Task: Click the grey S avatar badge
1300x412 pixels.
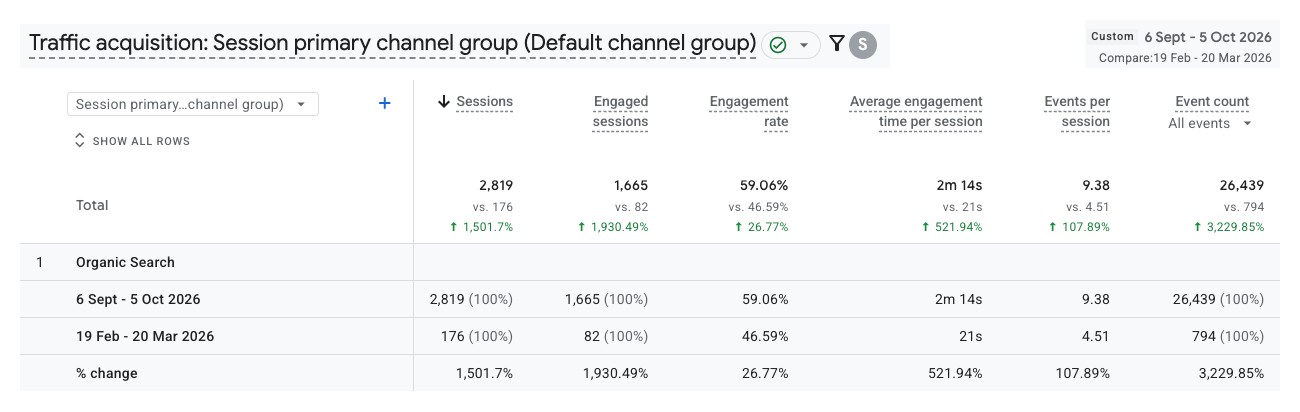Action: [863, 44]
